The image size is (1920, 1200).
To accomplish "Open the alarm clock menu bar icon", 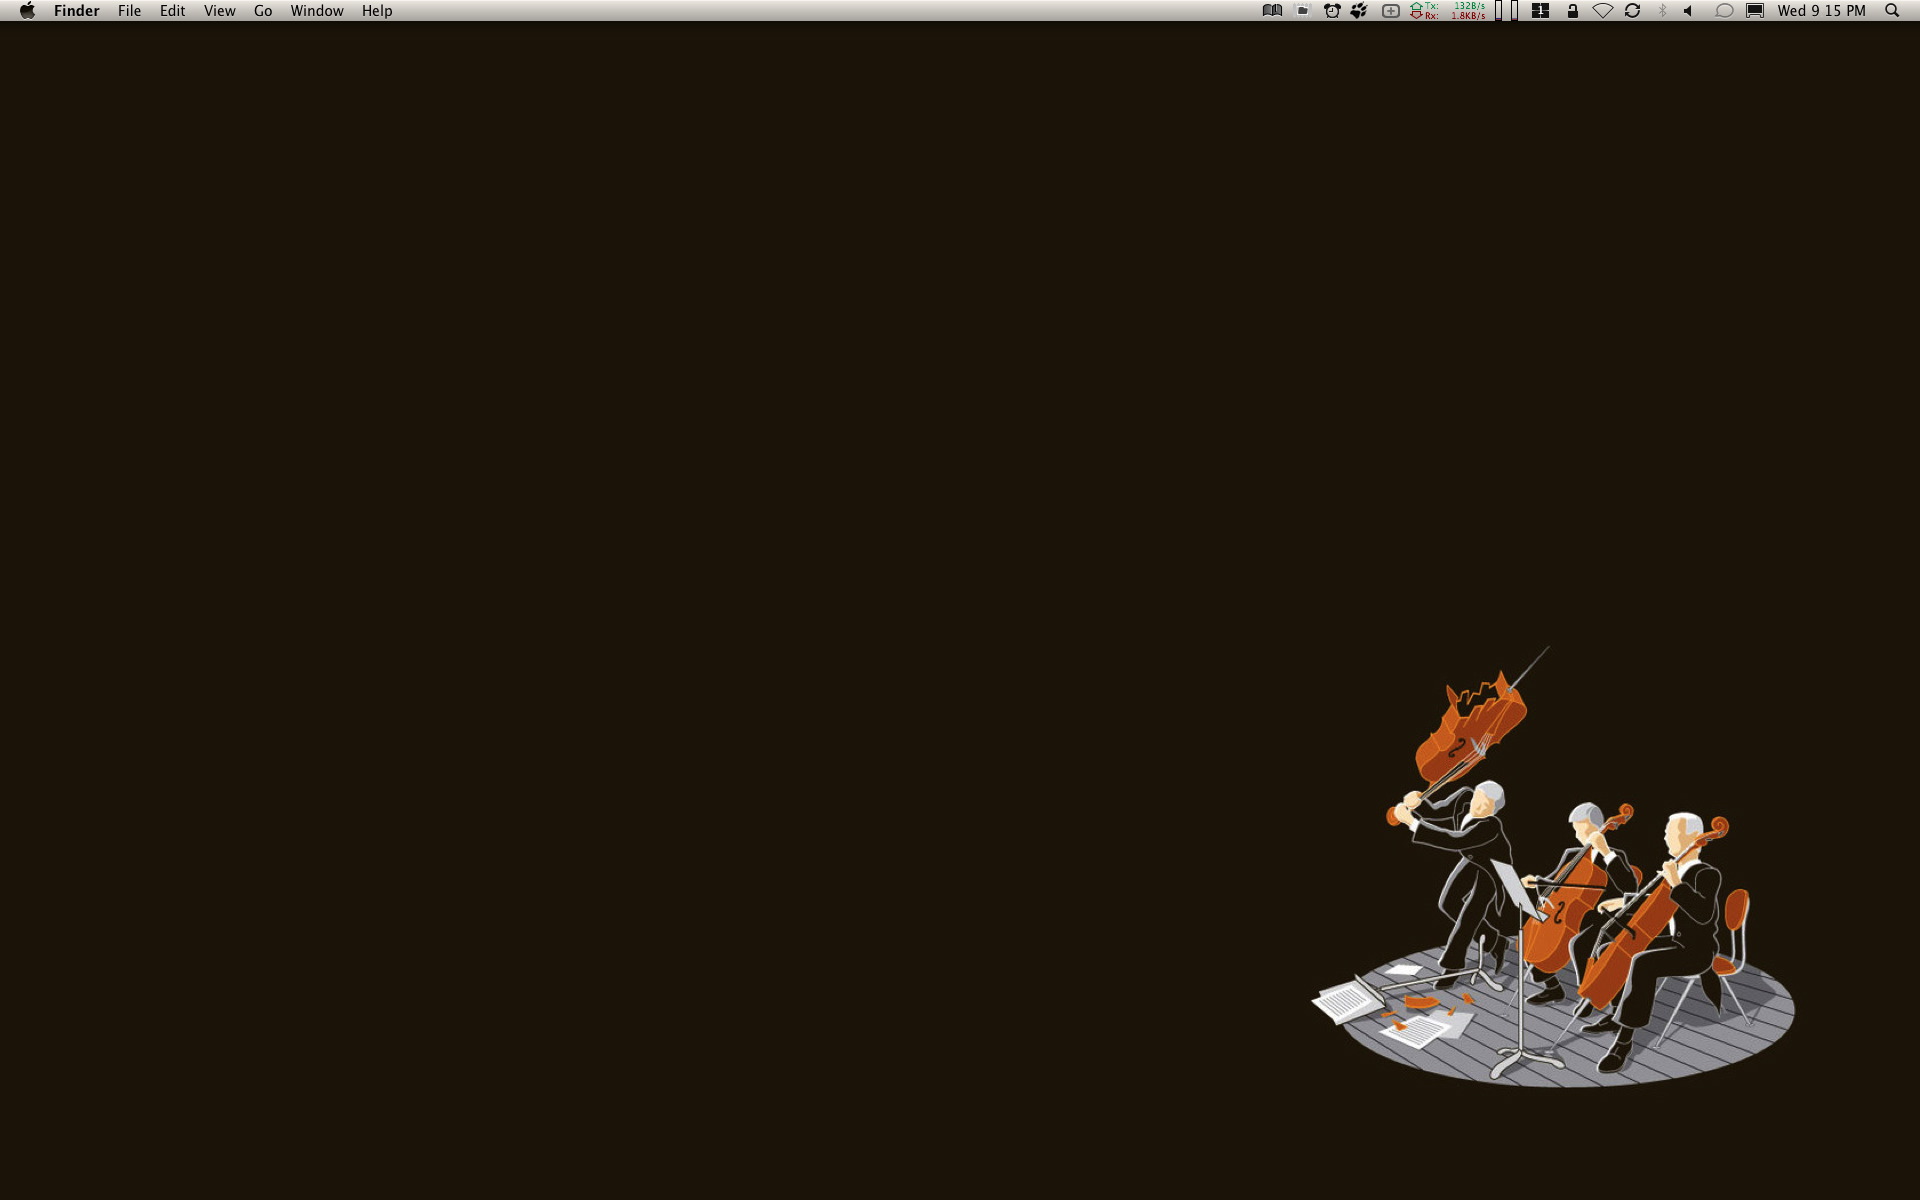I will 1332,11.
